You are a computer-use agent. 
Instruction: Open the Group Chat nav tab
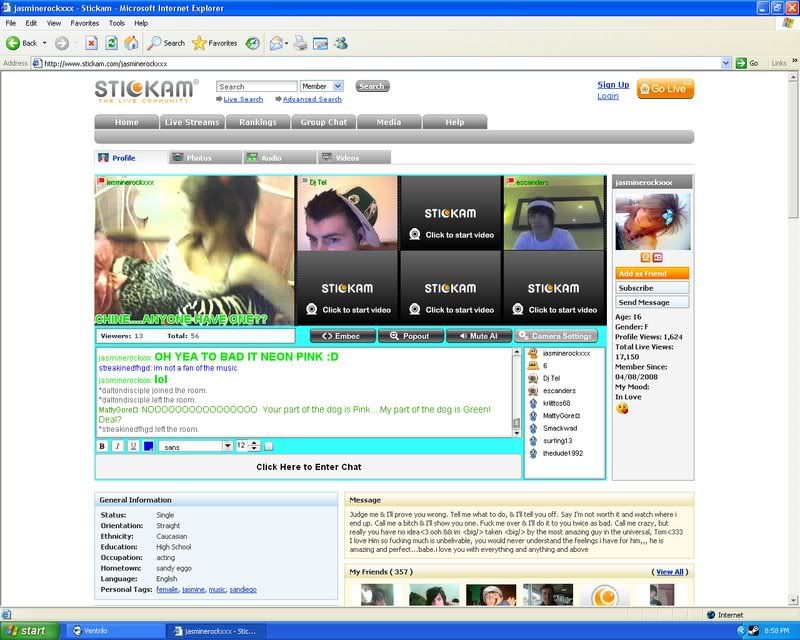[323, 122]
